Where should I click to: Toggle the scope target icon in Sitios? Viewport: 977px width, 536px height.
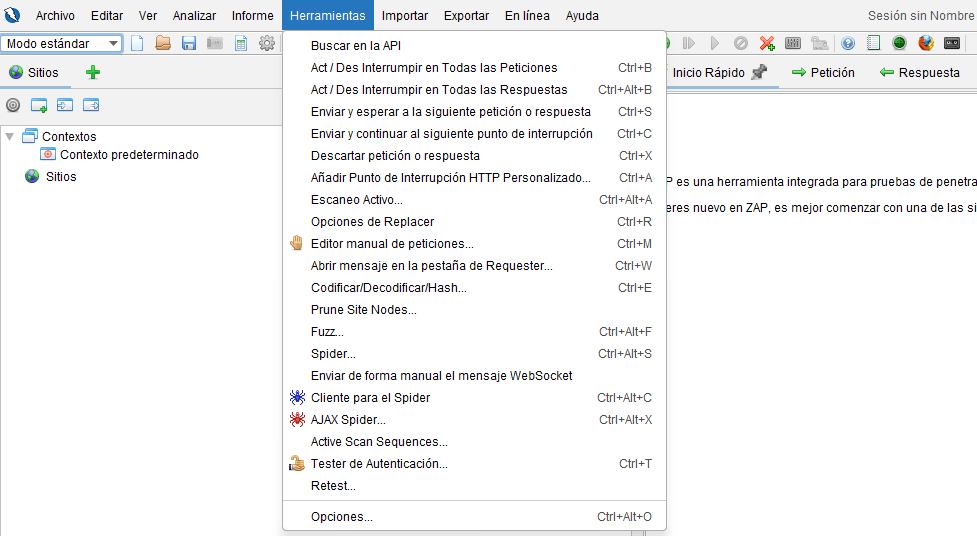pyautogui.click(x=13, y=105)
